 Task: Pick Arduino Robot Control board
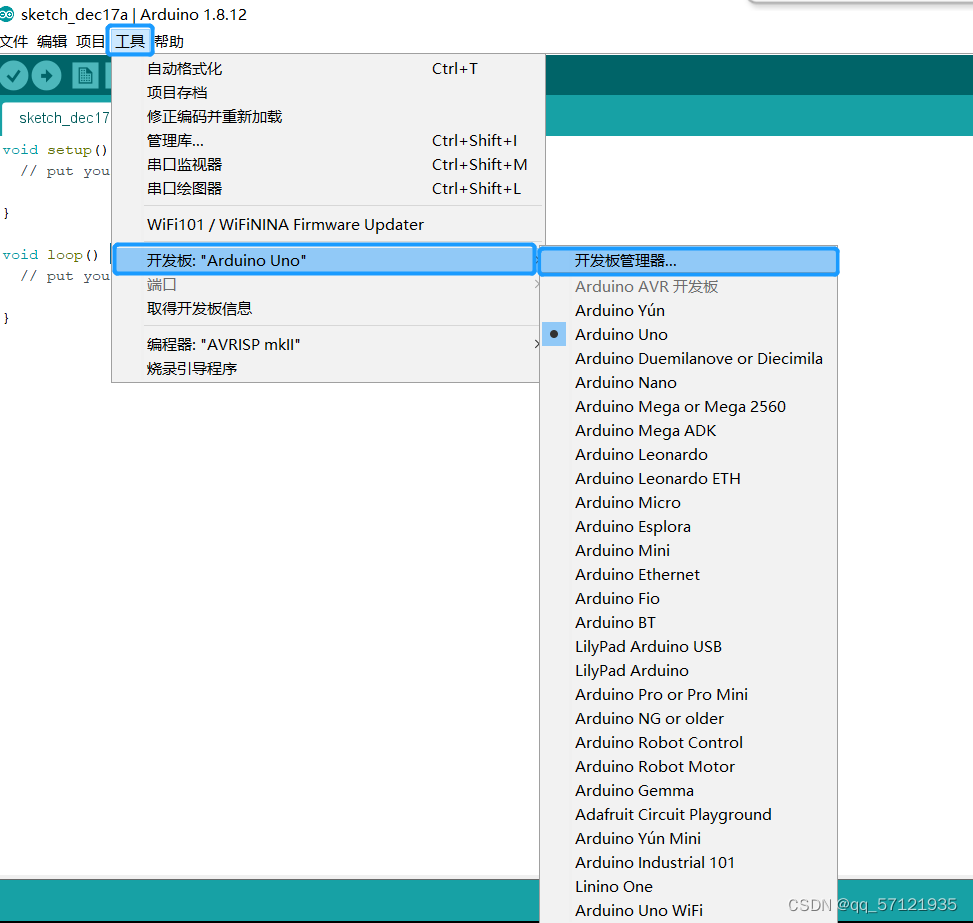click(689, 742)
